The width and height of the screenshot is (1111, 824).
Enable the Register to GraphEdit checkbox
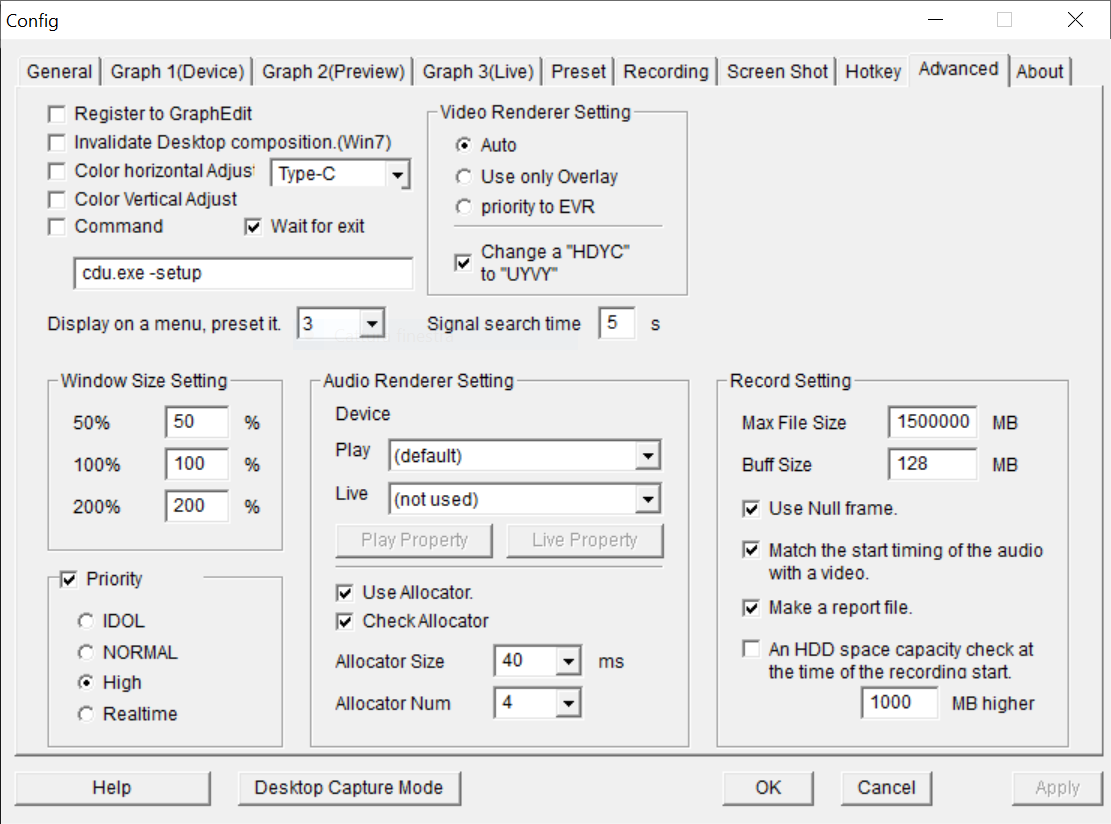click(57, 115)
